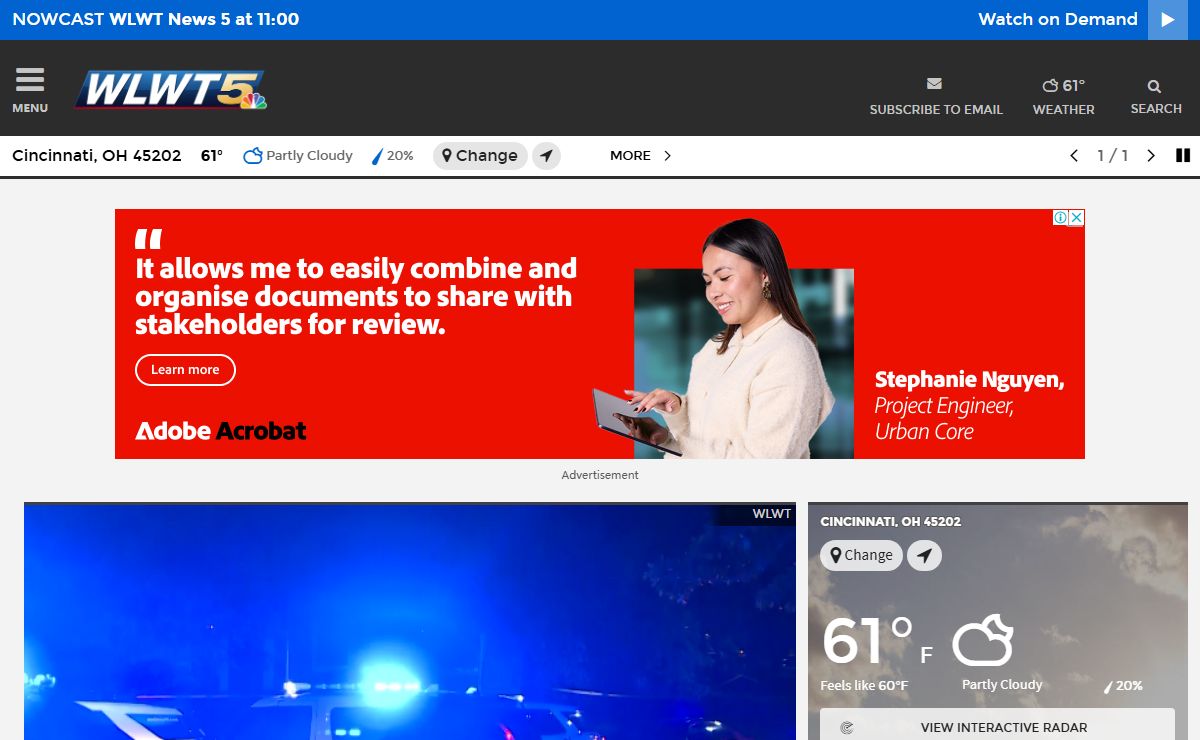The image size is (1200, 740).
Task: Click Change button in weather widget
Action: point(861,555)
